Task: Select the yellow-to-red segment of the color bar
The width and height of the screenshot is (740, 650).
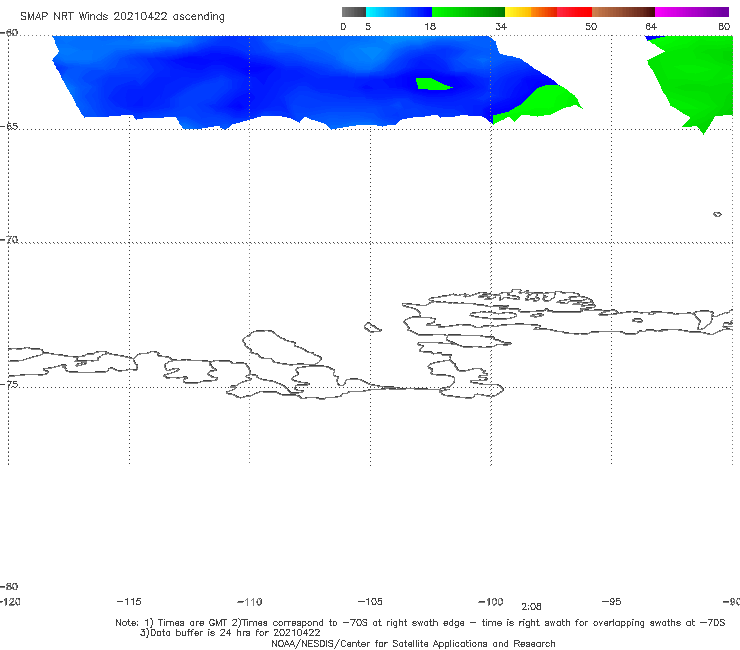Action: pos(548,12)
